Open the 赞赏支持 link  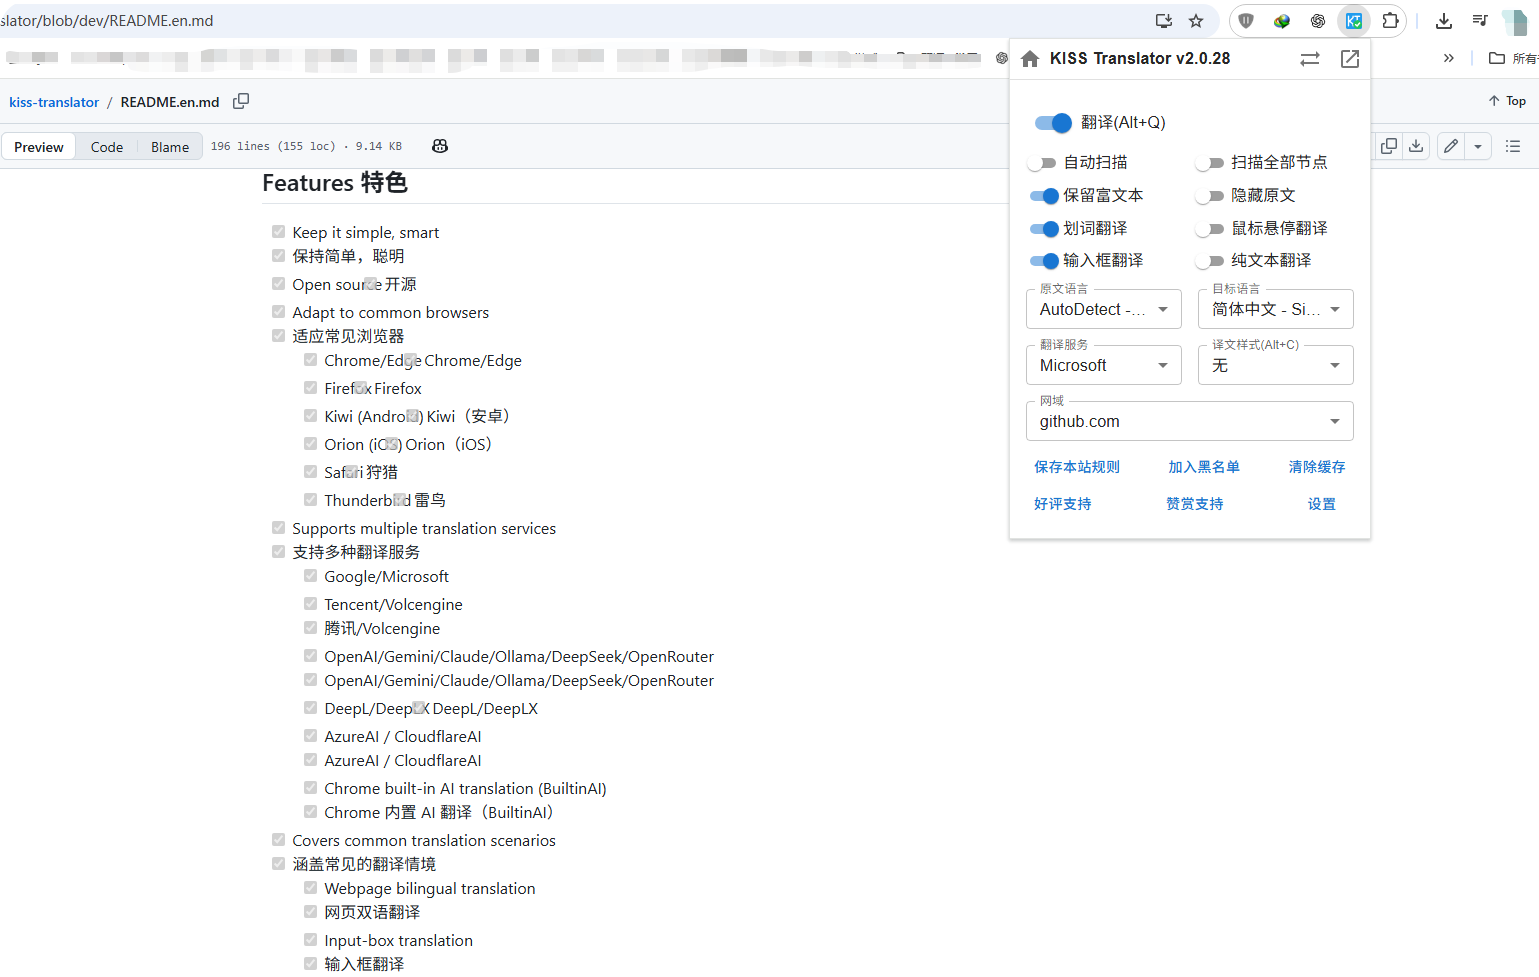pyautogui.click(x=1195, y=504)
